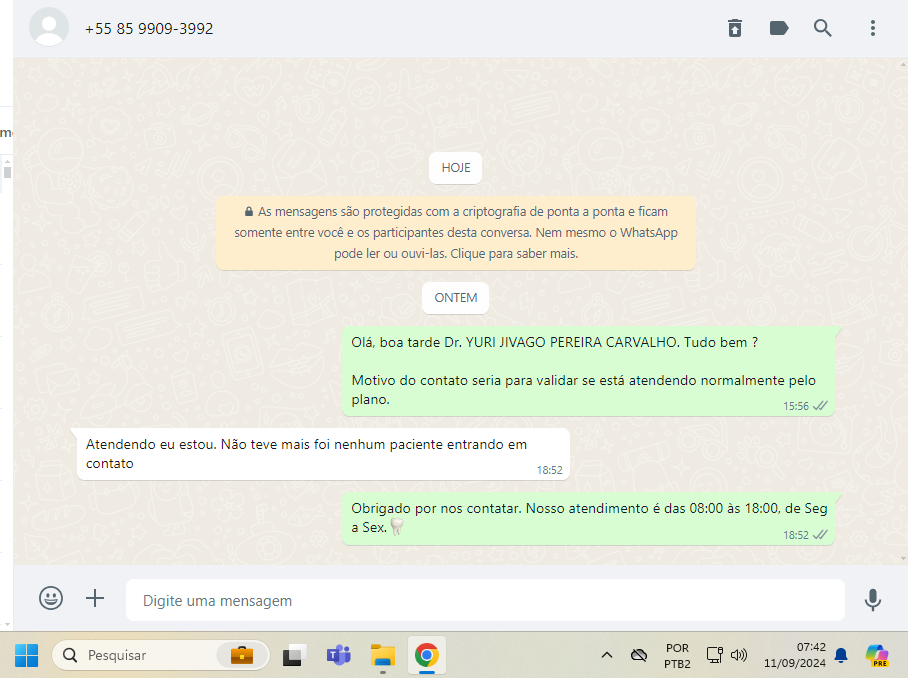The height and width of the screenshot is (678, 908).
Task: Open Microsoft Teams from taskbar
Action: coord(339,655)
